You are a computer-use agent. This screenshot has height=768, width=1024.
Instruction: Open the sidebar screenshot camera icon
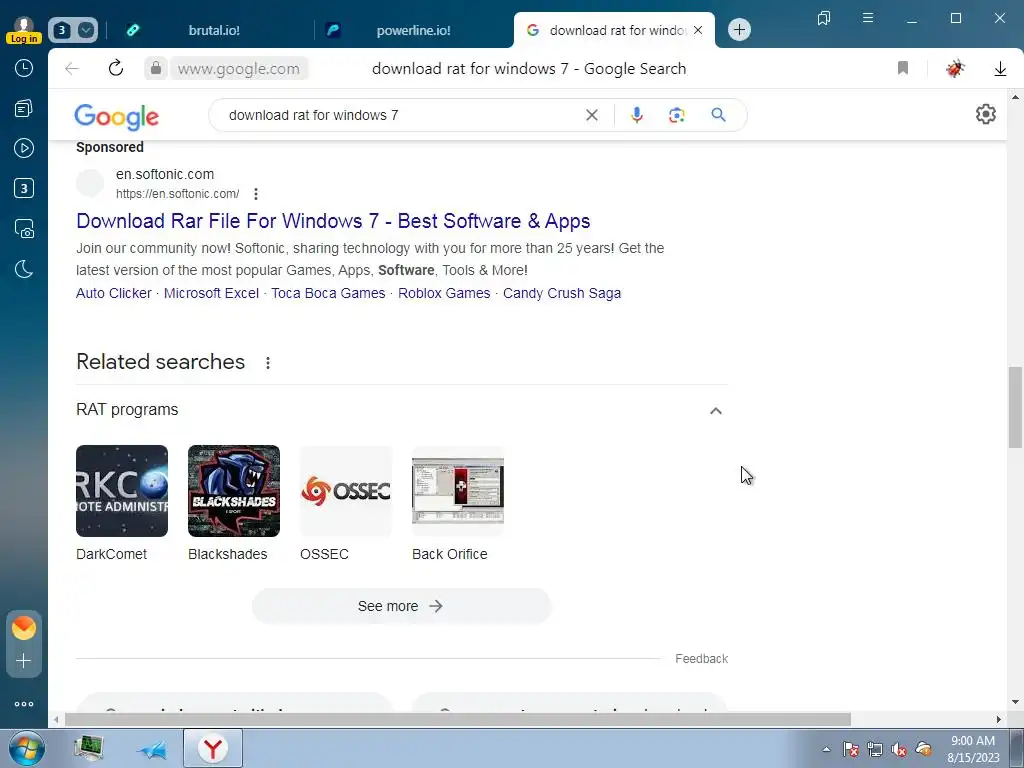pos(24,229)
